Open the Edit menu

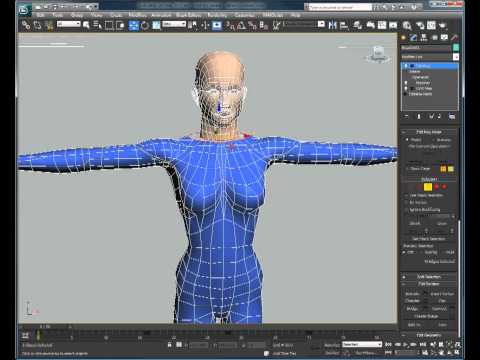[40, 15]
